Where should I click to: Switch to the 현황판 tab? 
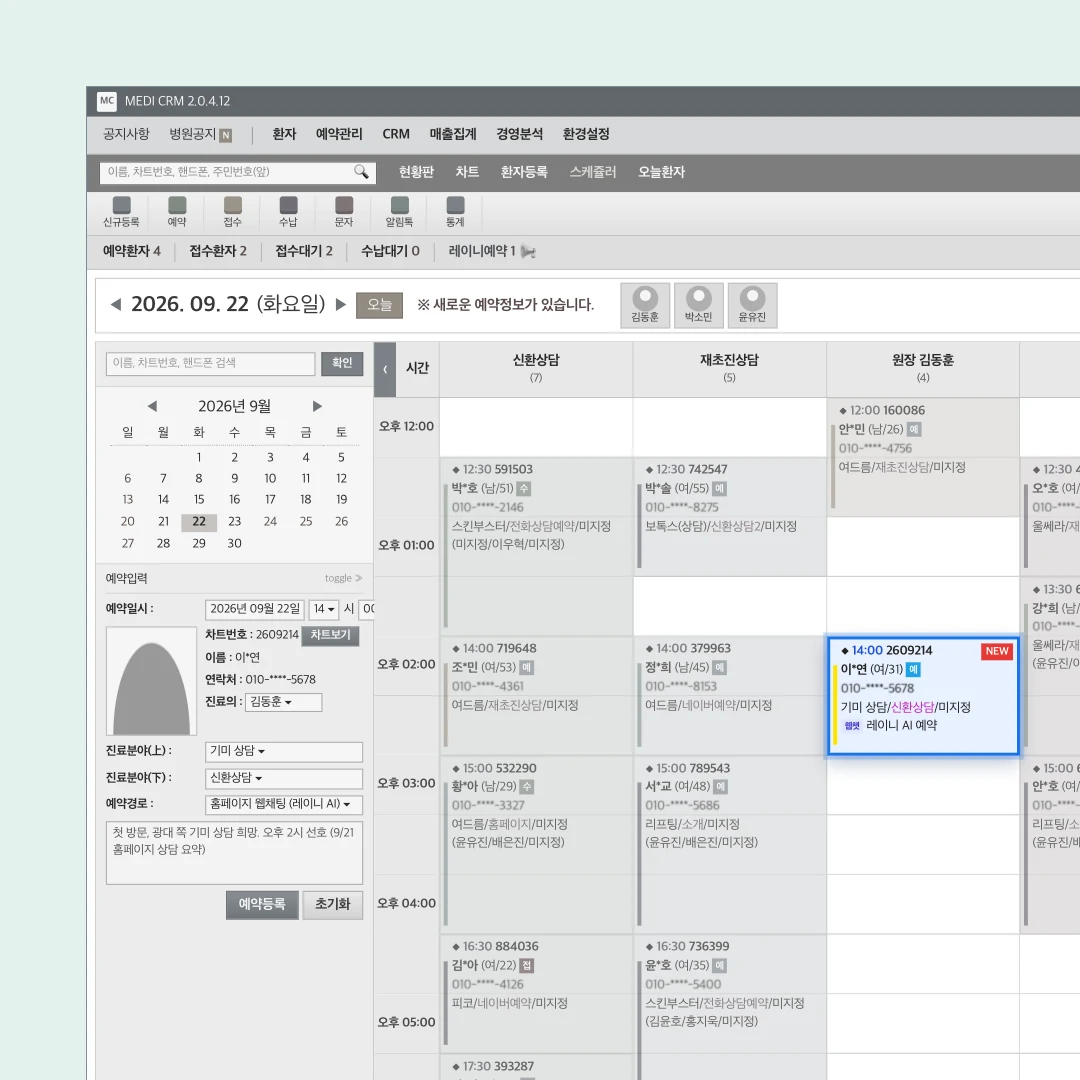[x=417, y=172]
